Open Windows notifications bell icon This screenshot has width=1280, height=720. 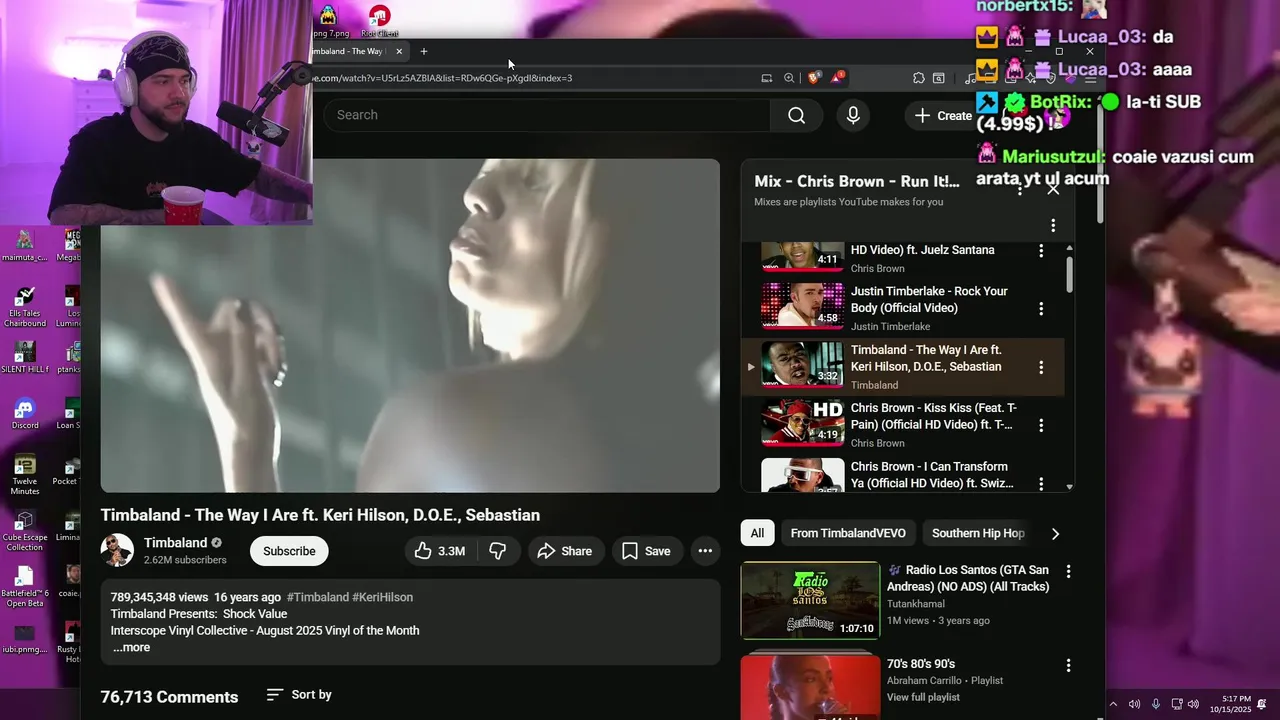1262,705
